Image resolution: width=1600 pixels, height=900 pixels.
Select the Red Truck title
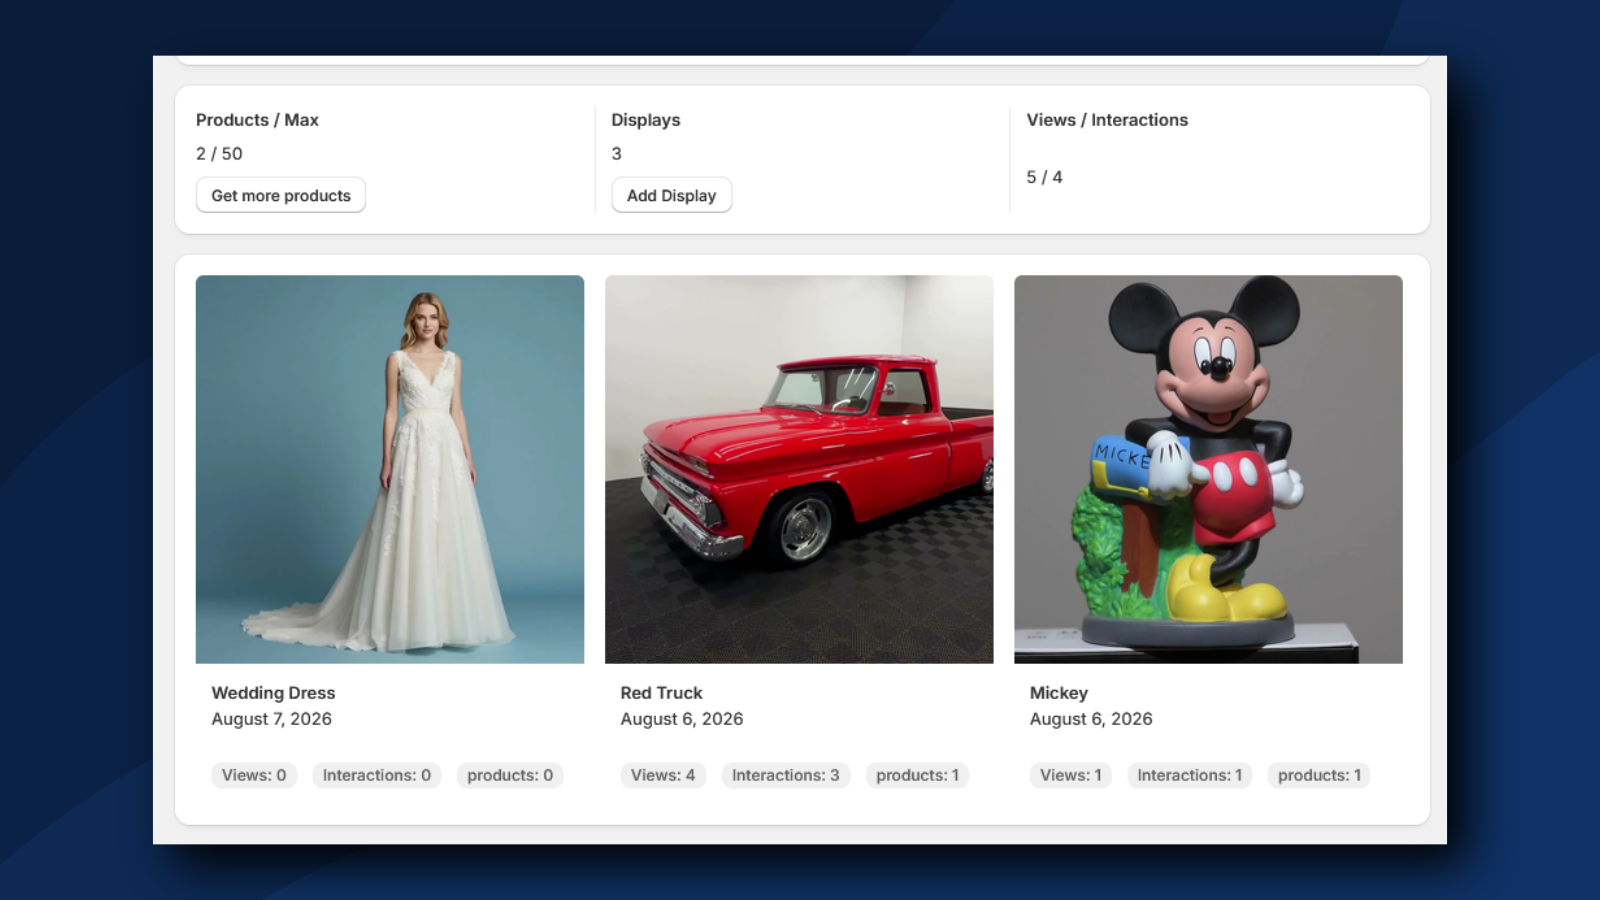661,693
